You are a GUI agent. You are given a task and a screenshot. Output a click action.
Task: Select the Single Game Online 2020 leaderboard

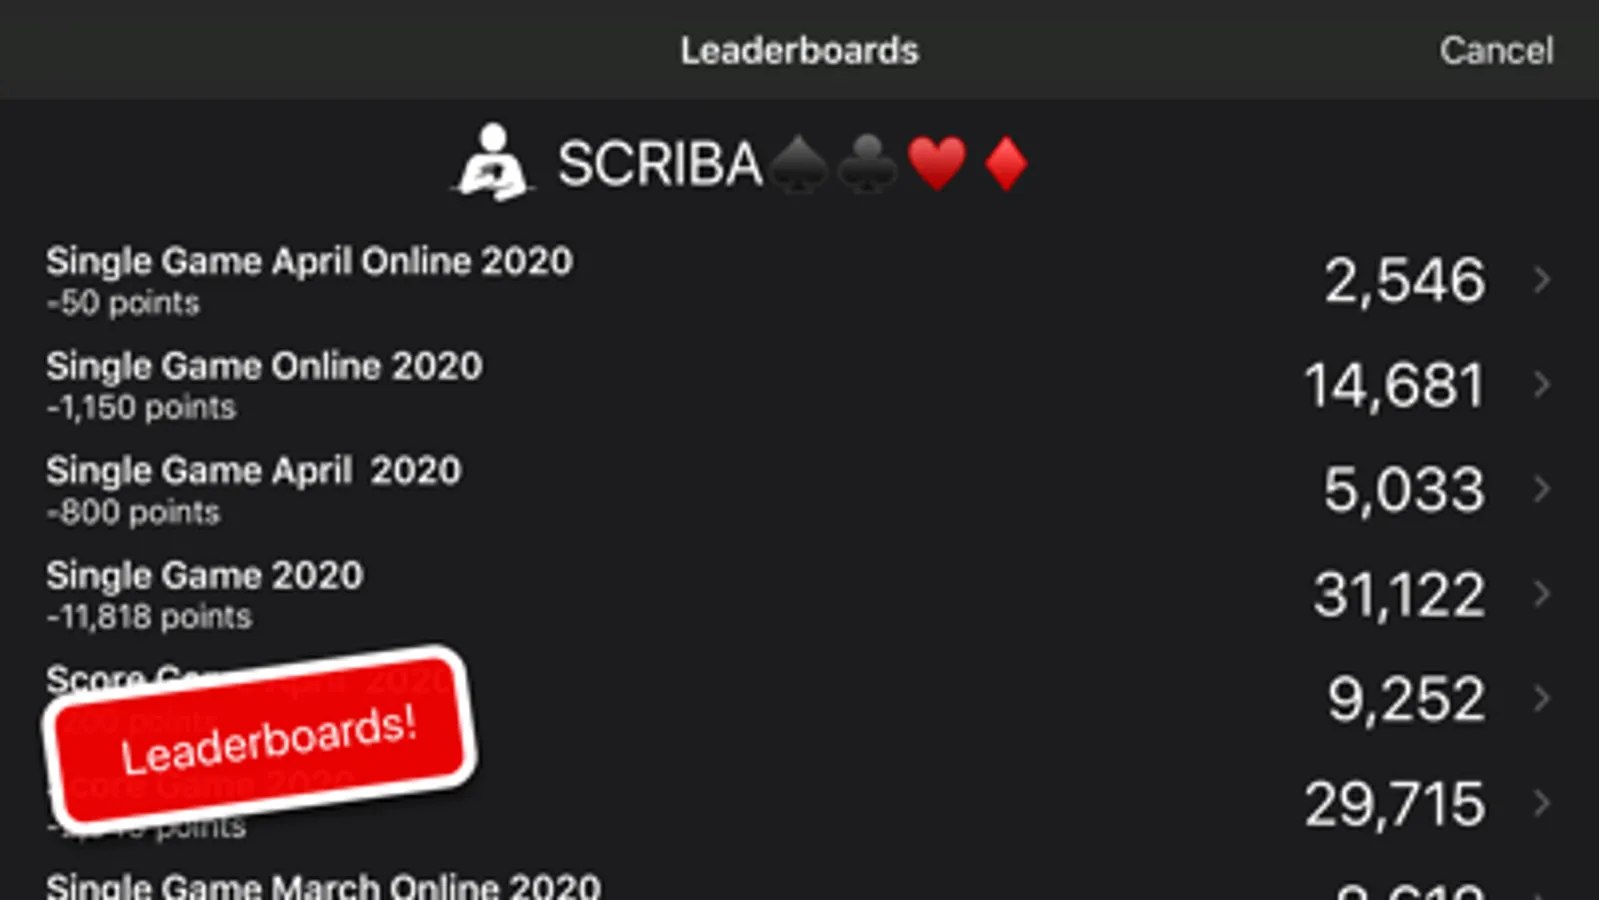point(799,385)
